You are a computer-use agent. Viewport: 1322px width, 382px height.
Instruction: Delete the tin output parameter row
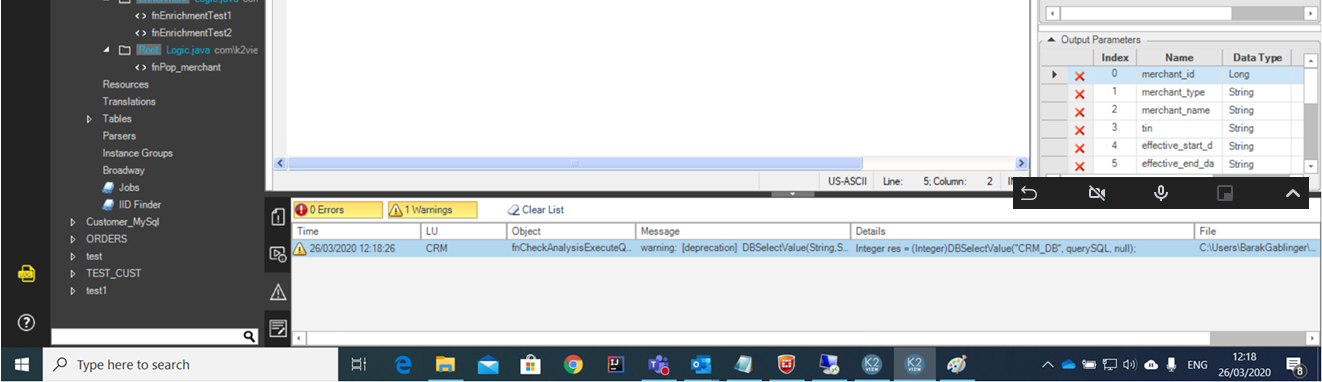coord(1080,130)
